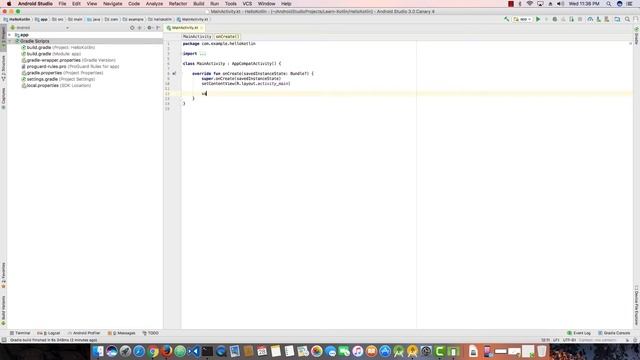Start debugging with the Debug bug icon
Screen dimensions: 640x360
(x=555, y=19)
